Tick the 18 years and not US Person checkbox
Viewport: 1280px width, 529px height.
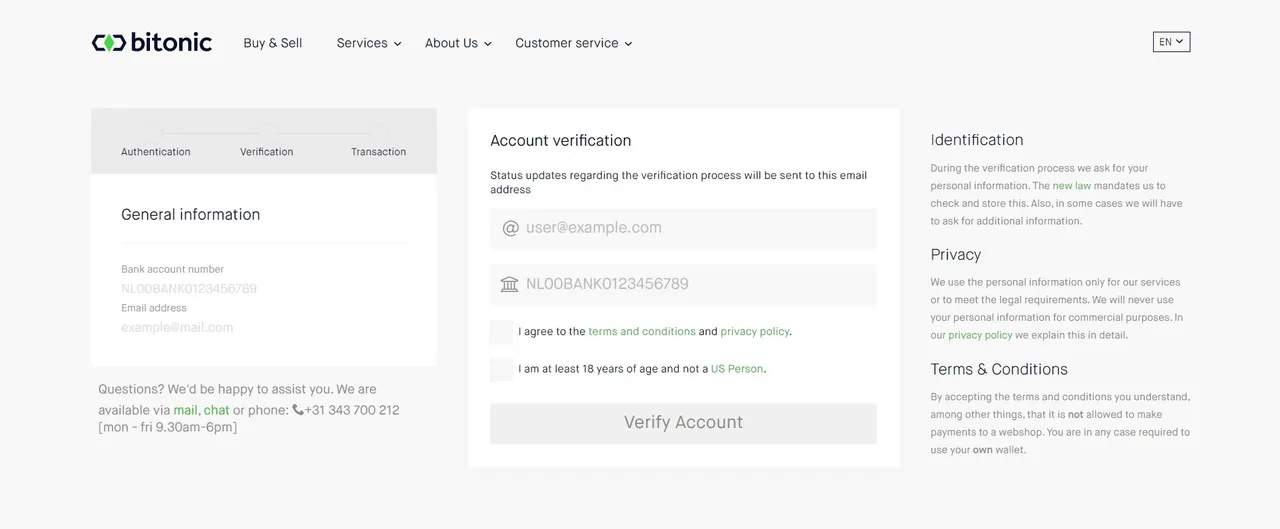(501, 369)
